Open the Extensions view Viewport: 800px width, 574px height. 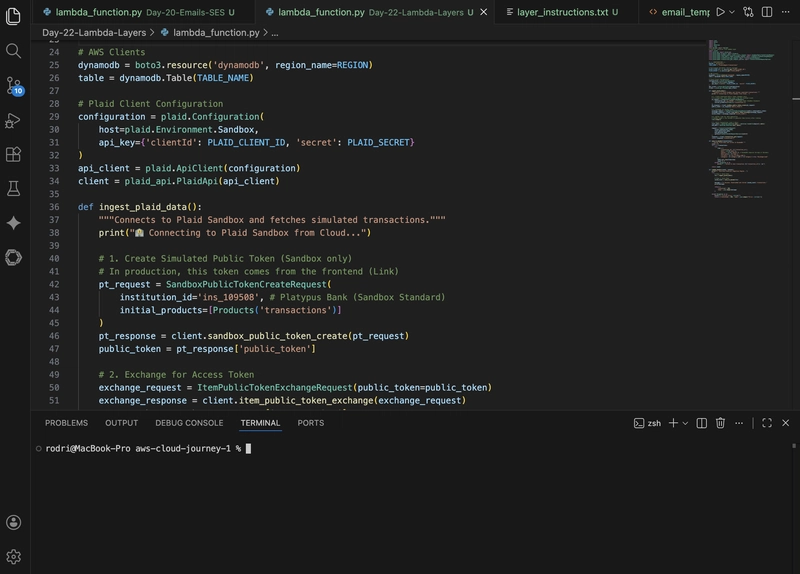tap(14, 154)
